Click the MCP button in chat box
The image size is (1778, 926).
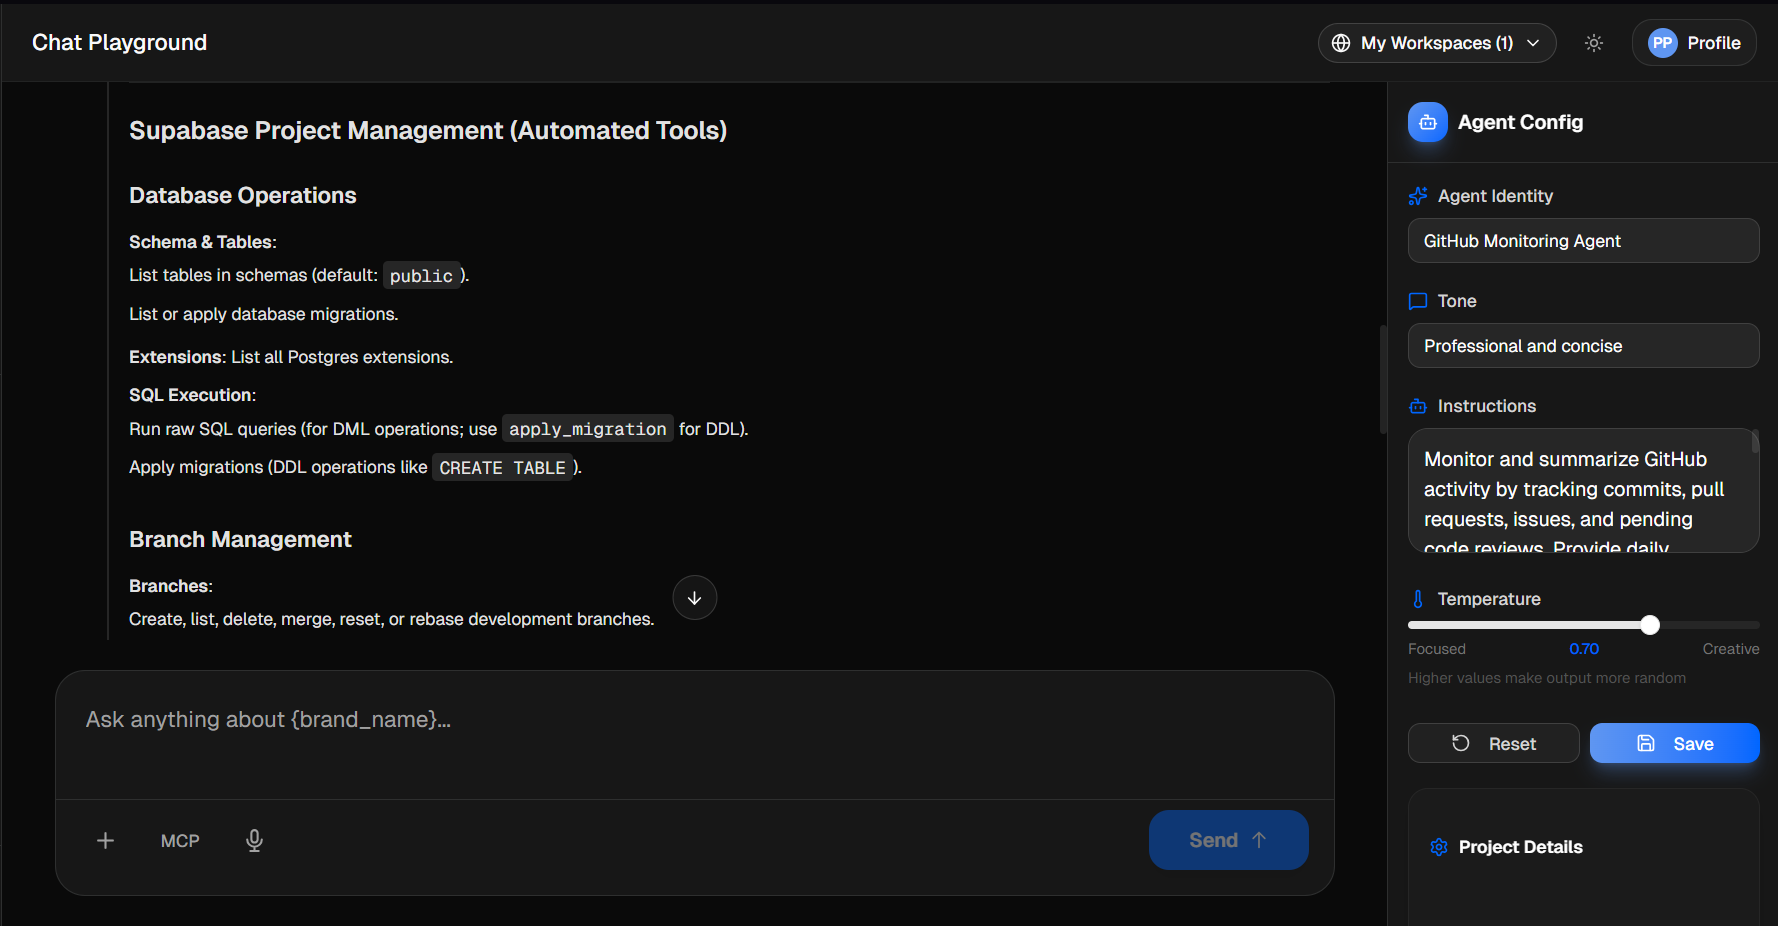point(180,841)
